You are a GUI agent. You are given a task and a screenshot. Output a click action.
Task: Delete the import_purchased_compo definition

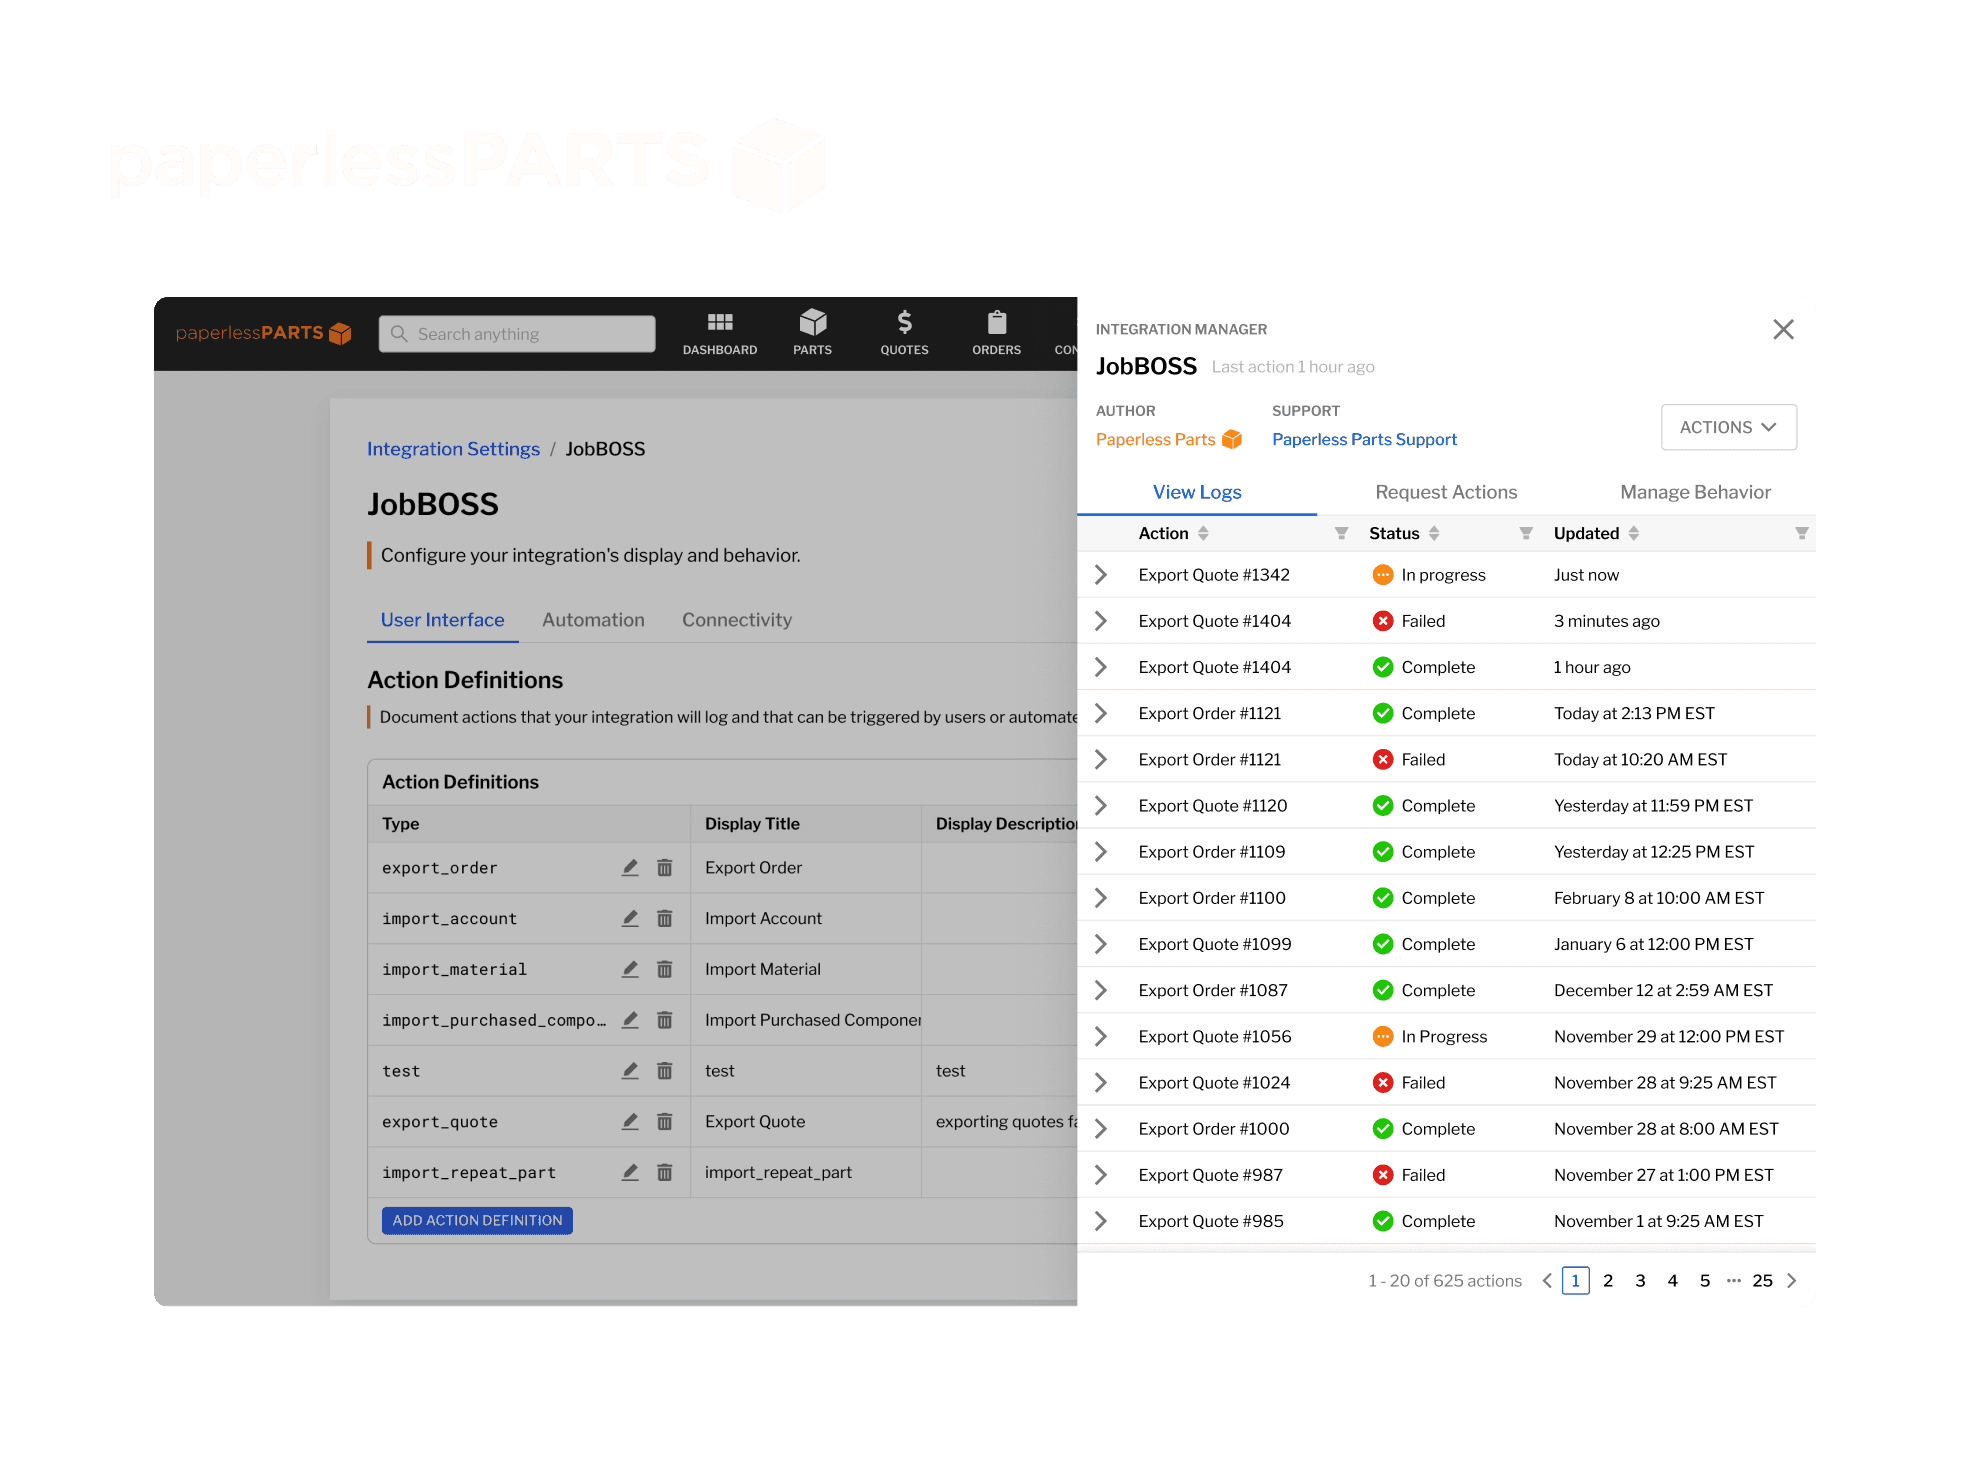(x=664, y=1020)
